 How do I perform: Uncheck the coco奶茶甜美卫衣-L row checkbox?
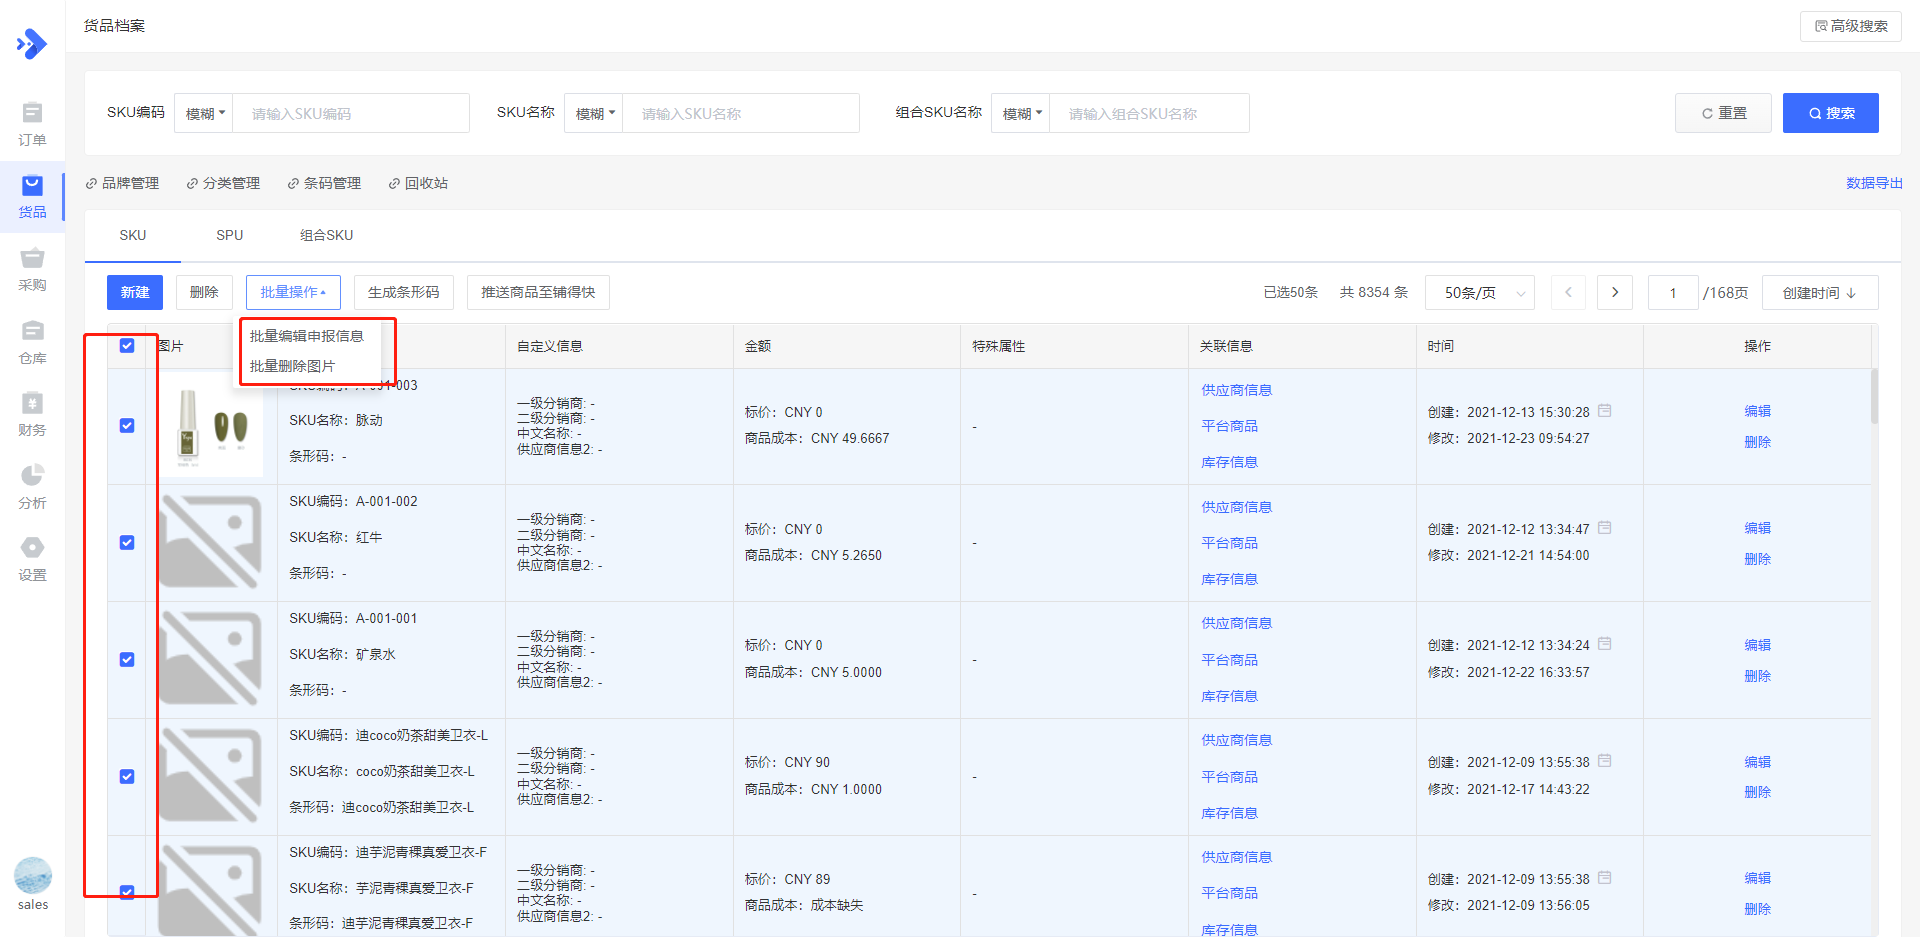click(x=127, y=777)
